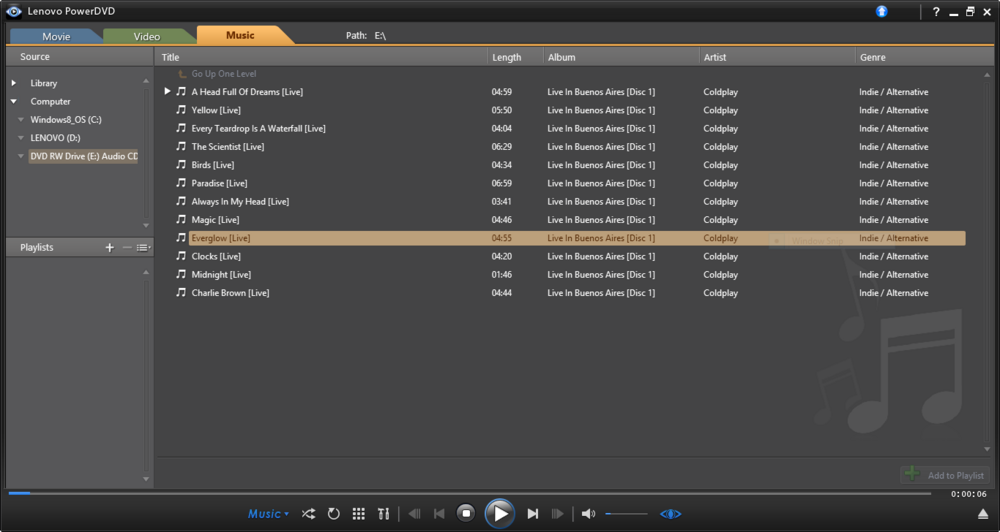1000x532 pixels.
Task: Eject the disc with the eject icon
Action: pos(983,514)
